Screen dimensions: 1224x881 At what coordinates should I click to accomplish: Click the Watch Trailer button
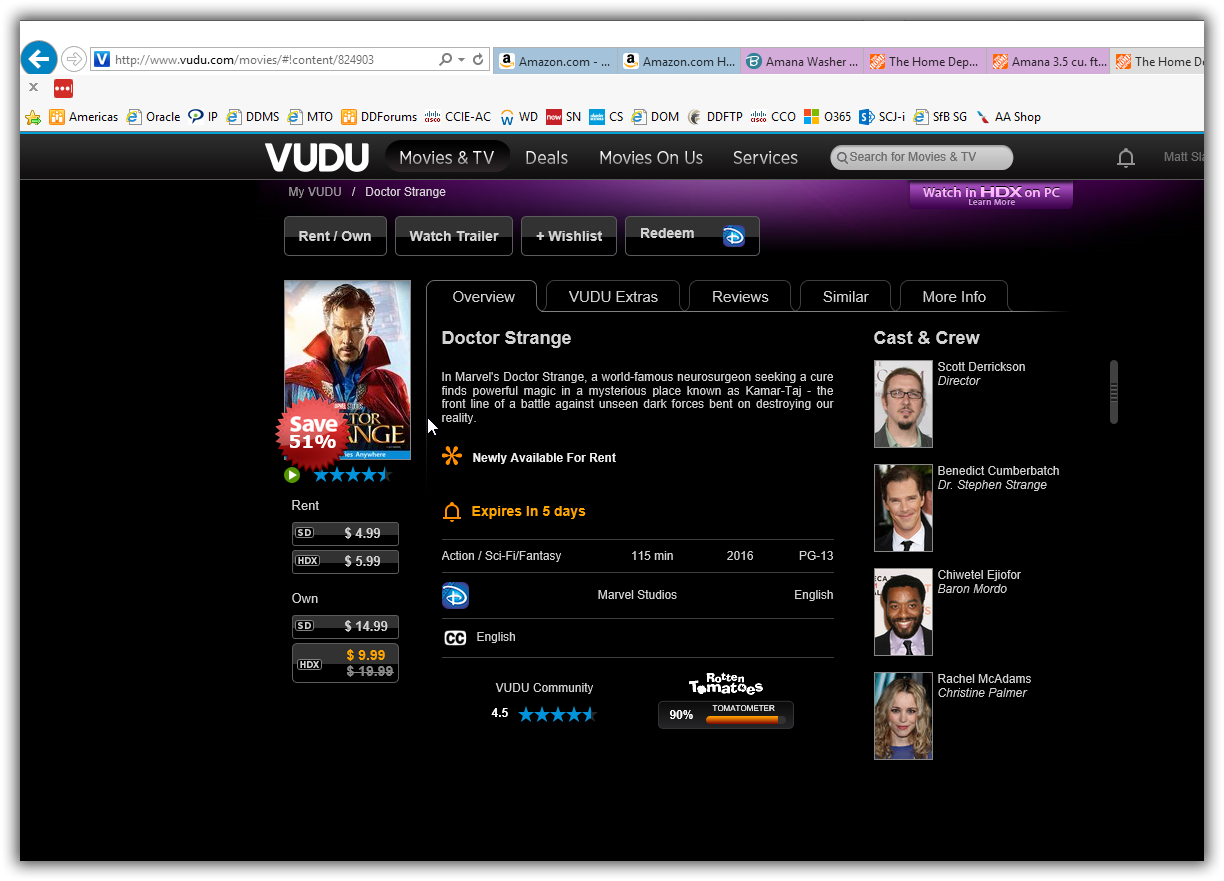[x=454, y=236]
